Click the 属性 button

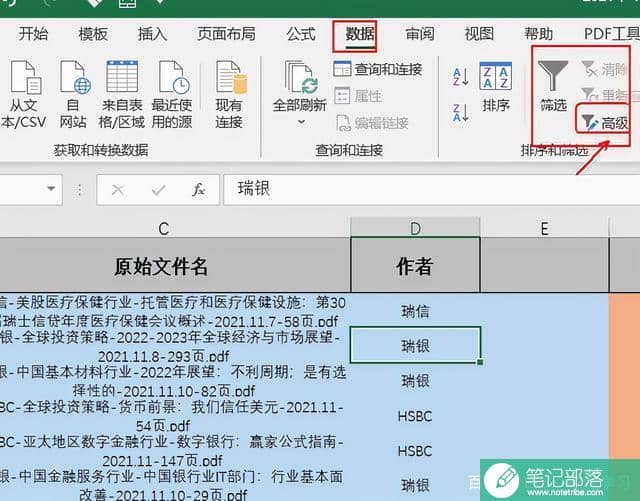(358, 96)
